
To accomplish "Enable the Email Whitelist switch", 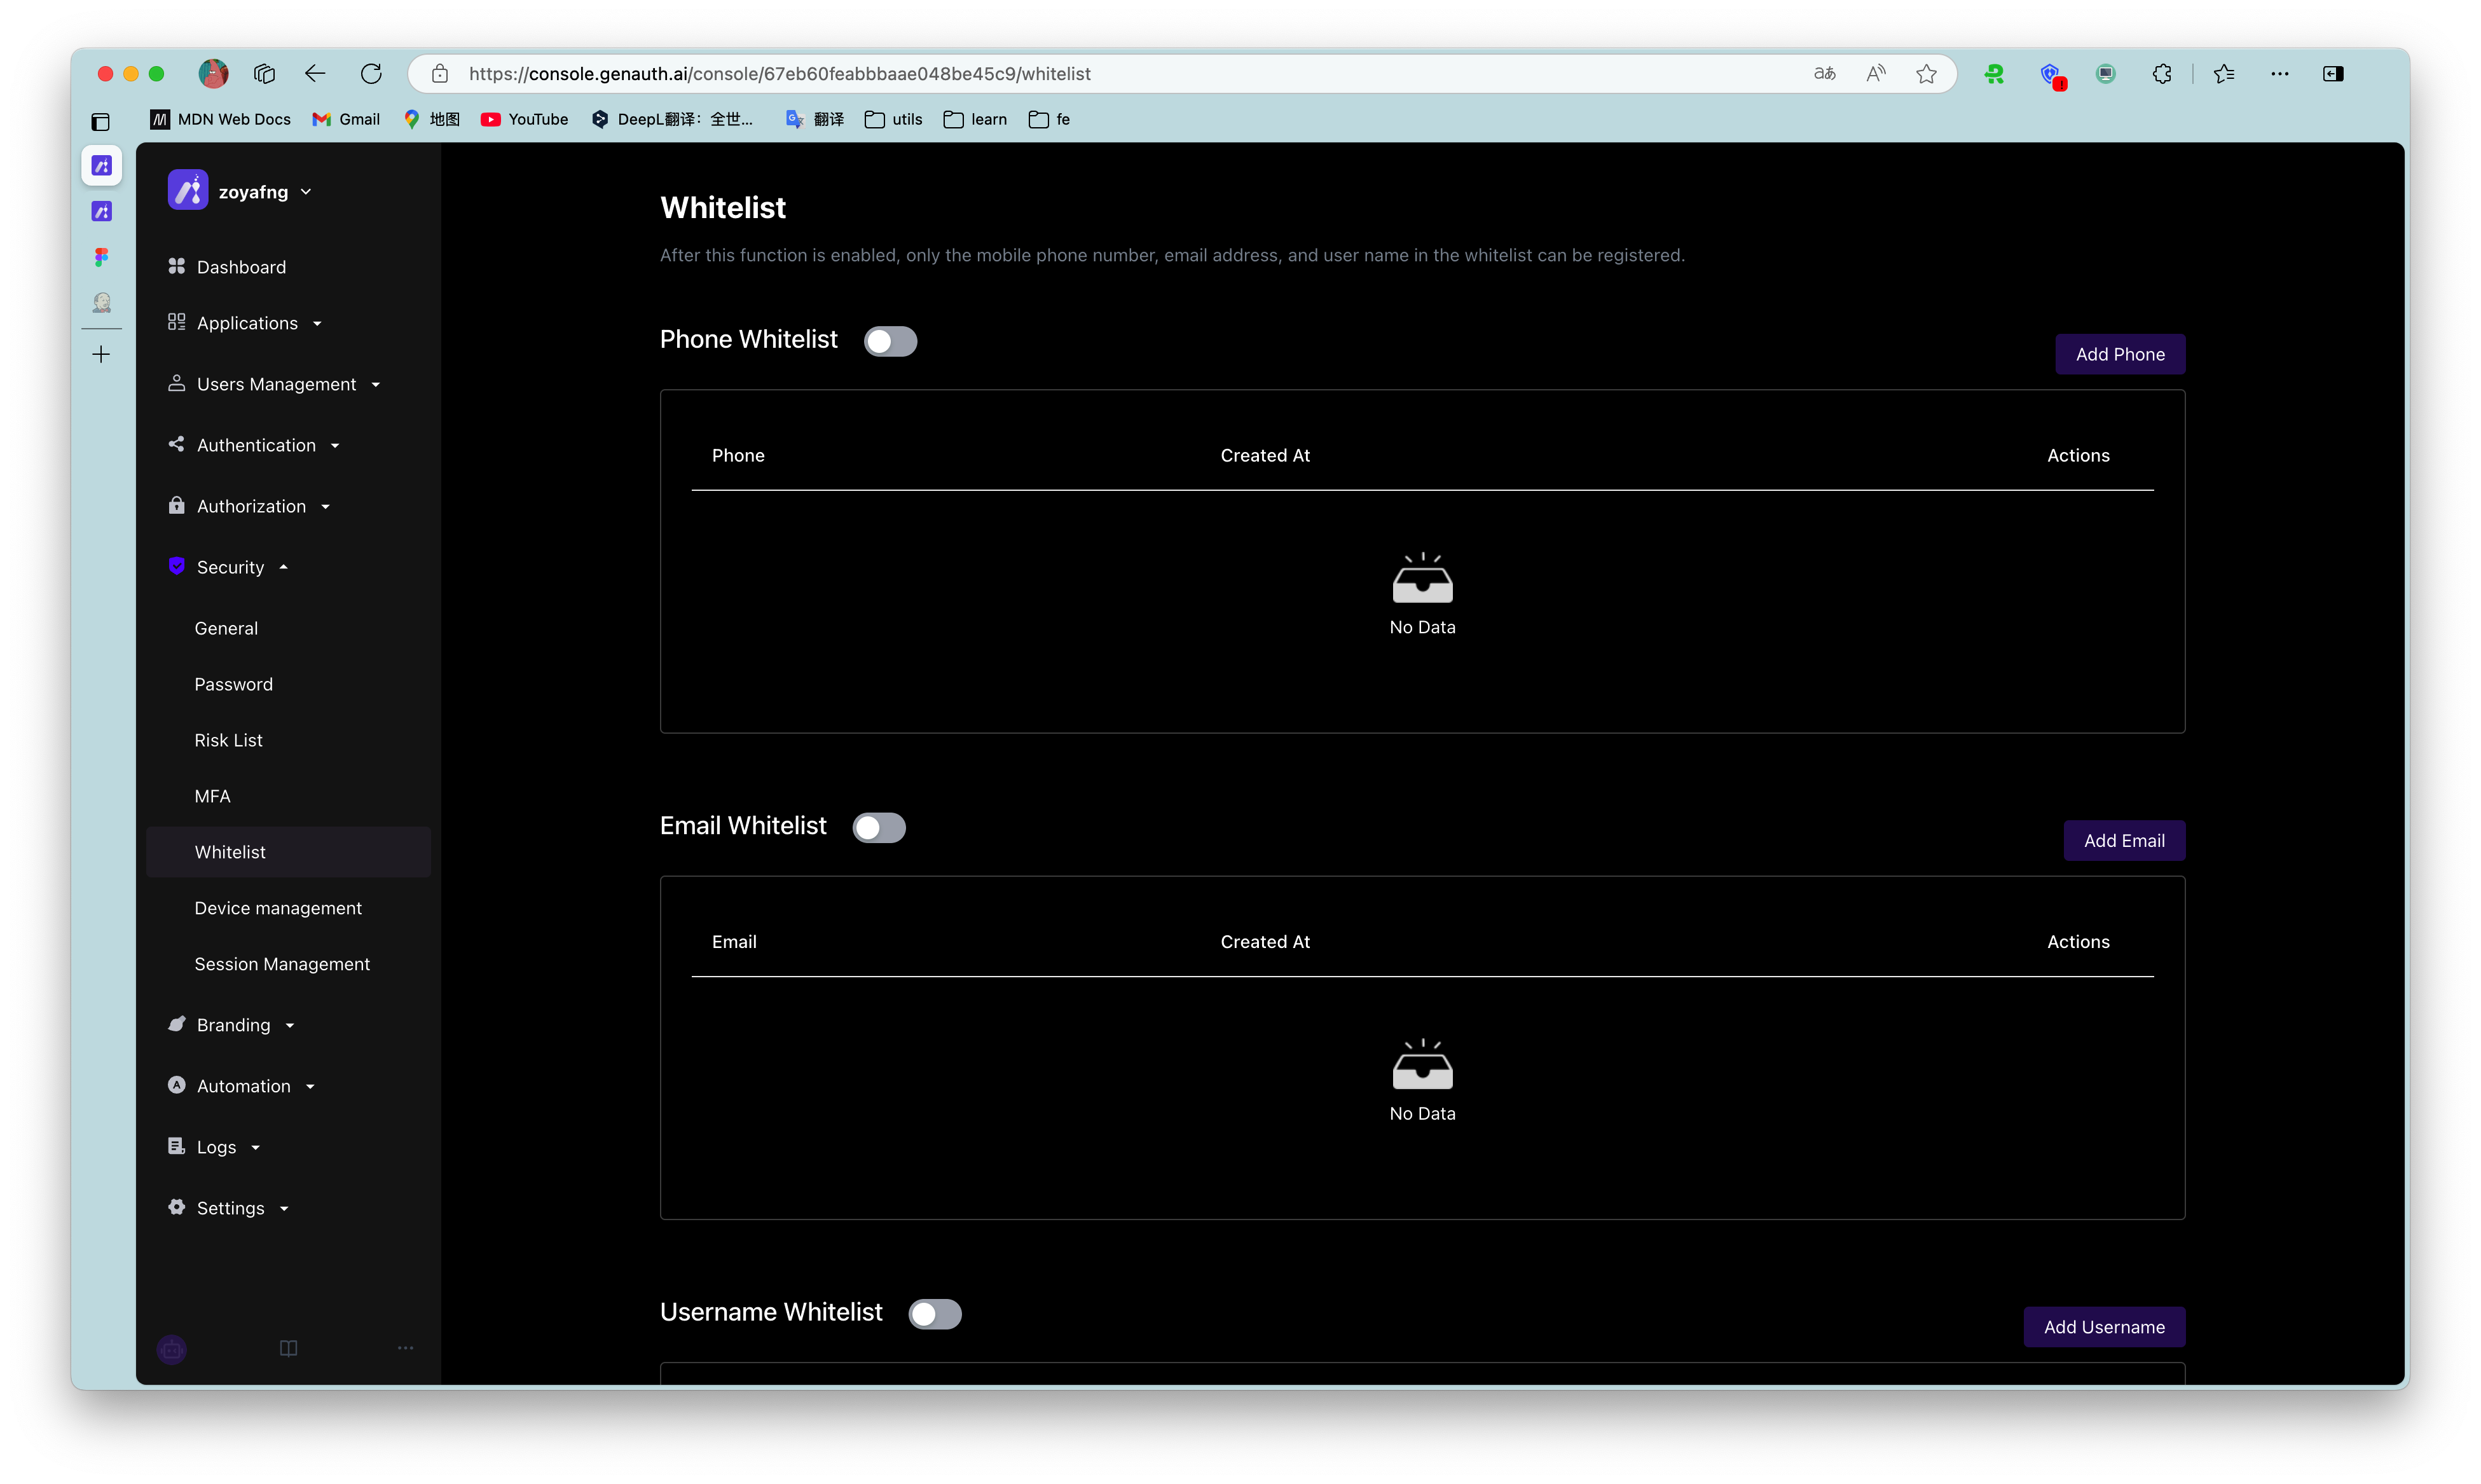I will pos(879,827).
